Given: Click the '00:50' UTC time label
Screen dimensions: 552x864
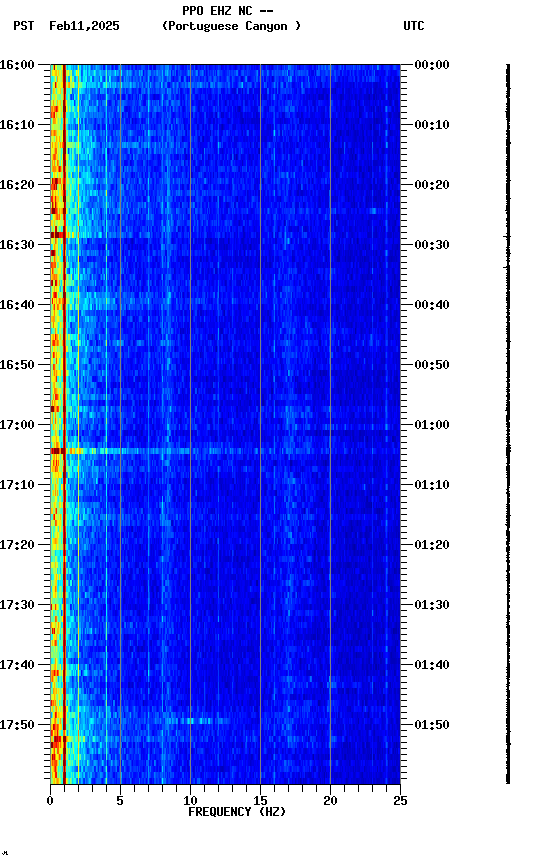Looking at the screenshot, I should coord(432,365).
